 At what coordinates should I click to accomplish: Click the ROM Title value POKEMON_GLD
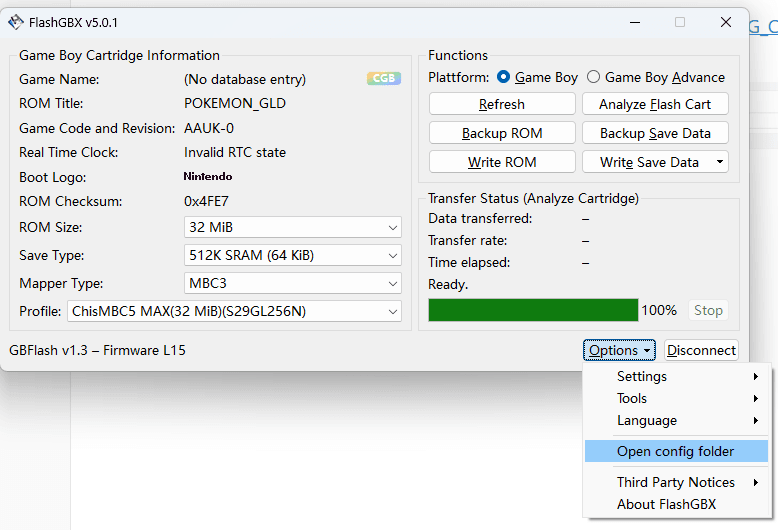pyautogui.click(x=235, y=103)
